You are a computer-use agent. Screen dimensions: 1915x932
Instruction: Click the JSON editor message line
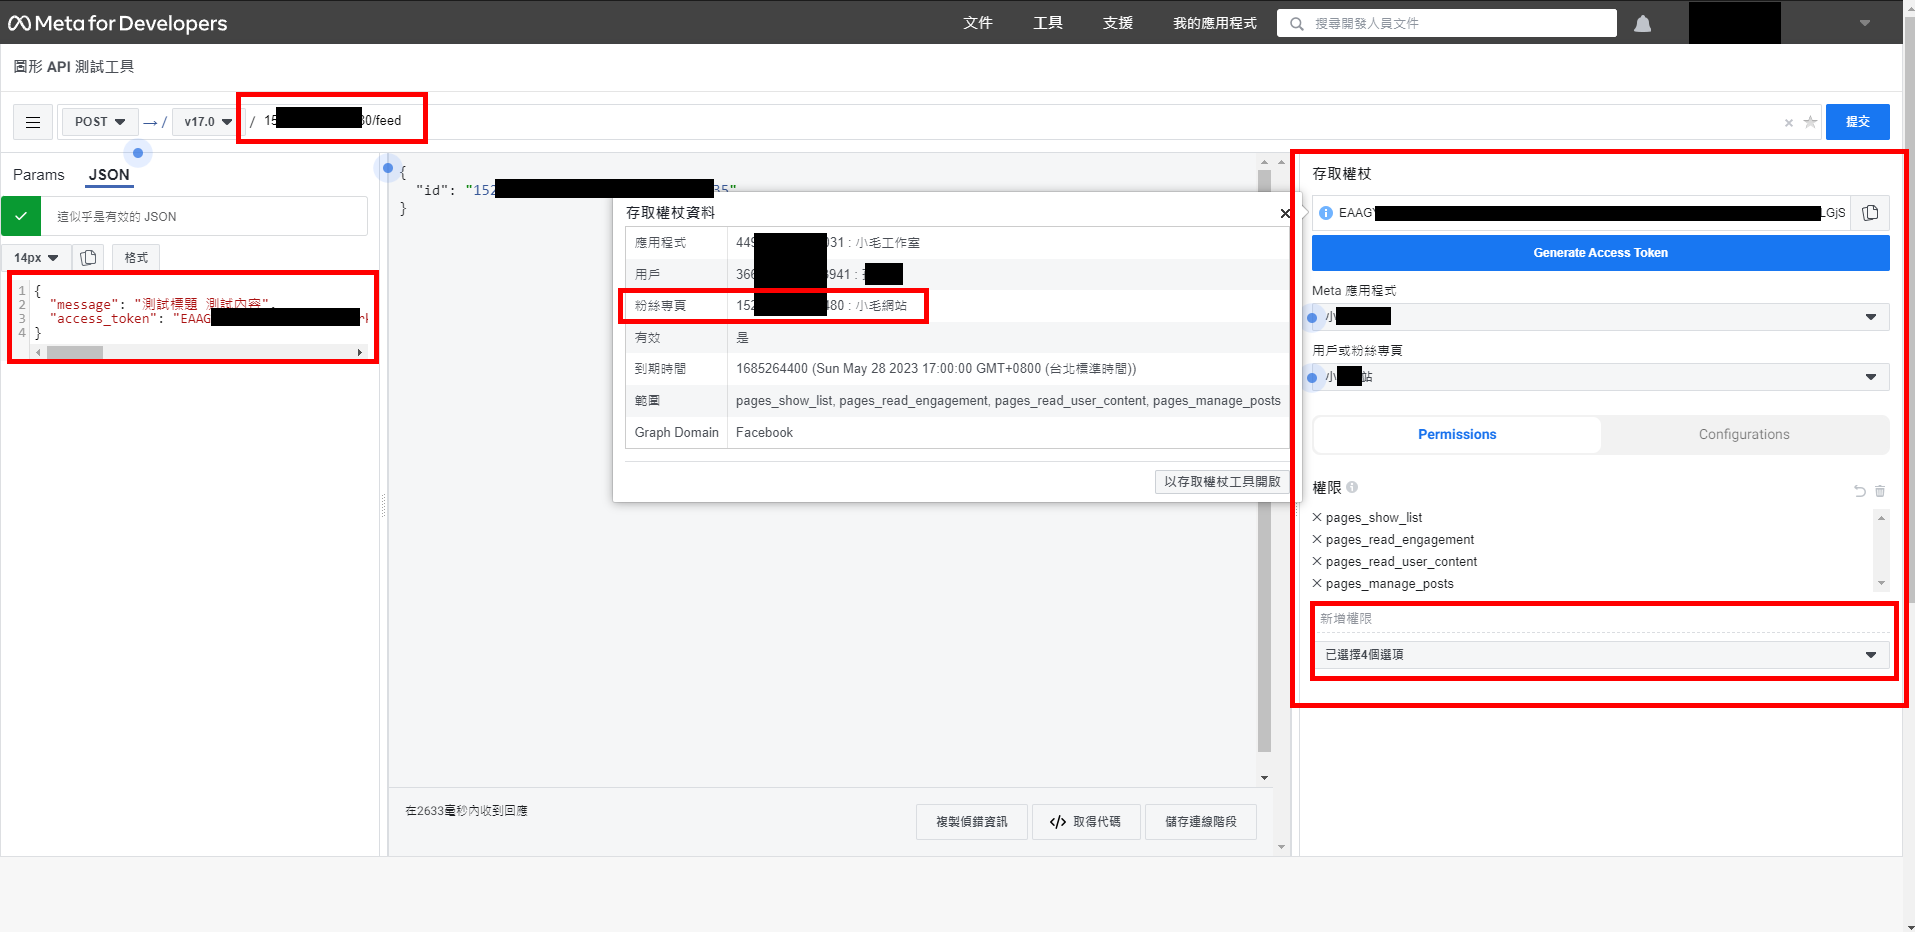pyautogui.click(x=160, y=304)
